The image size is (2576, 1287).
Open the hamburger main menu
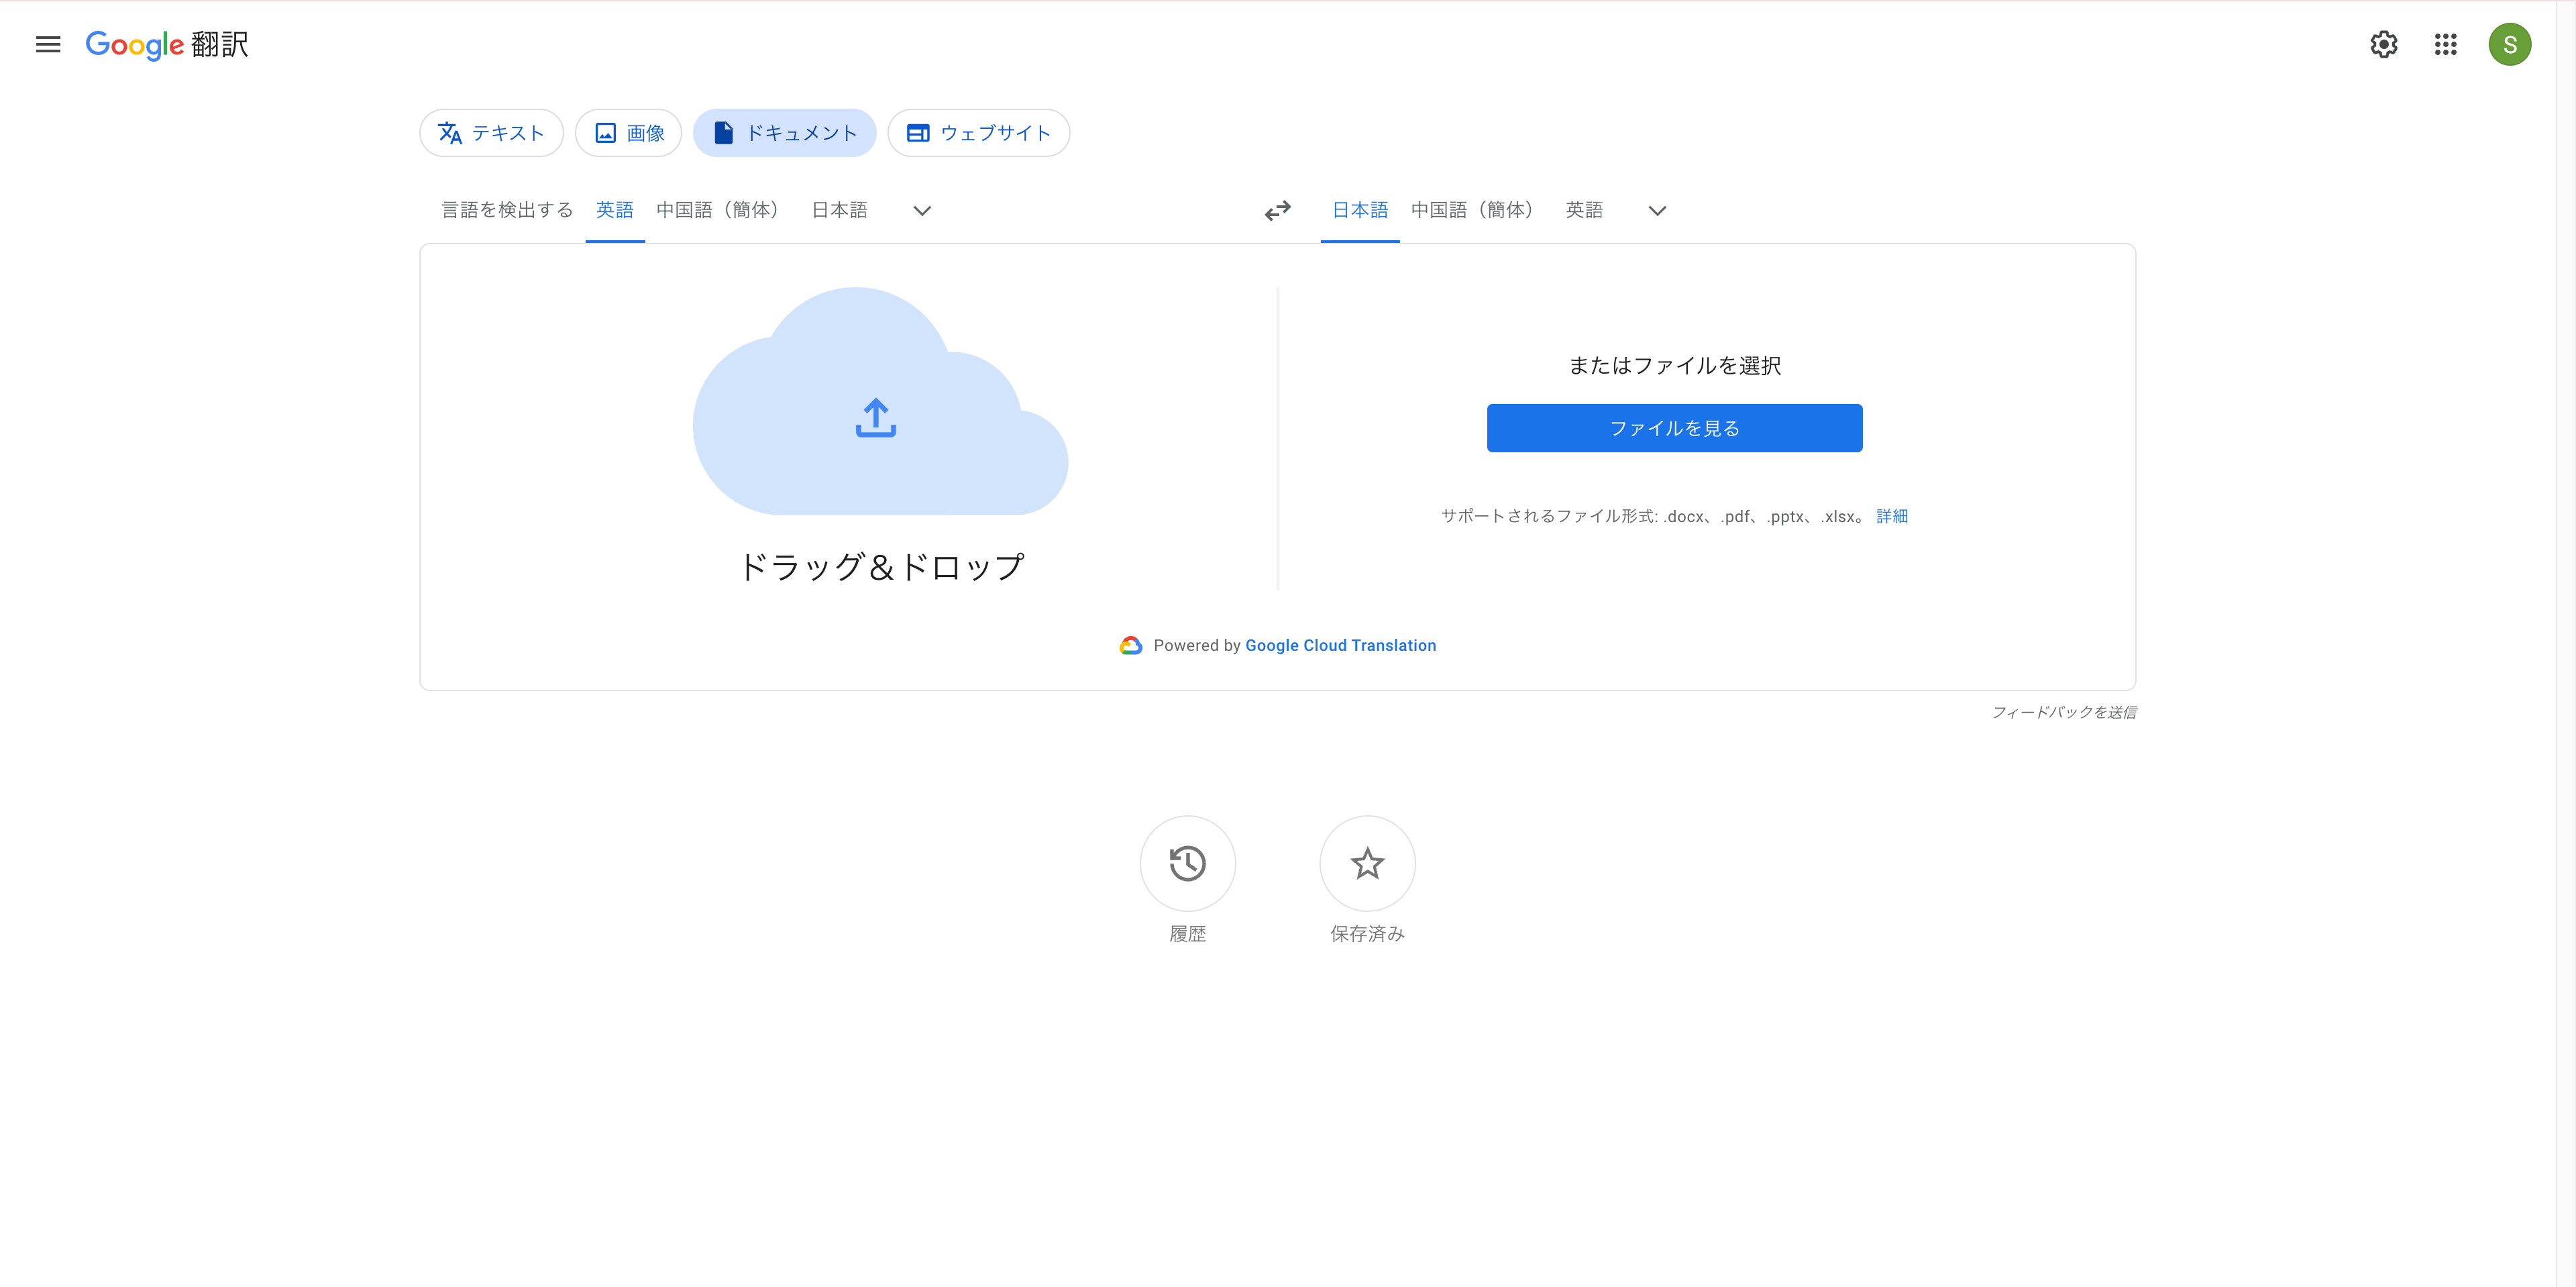tap(48, 44)
